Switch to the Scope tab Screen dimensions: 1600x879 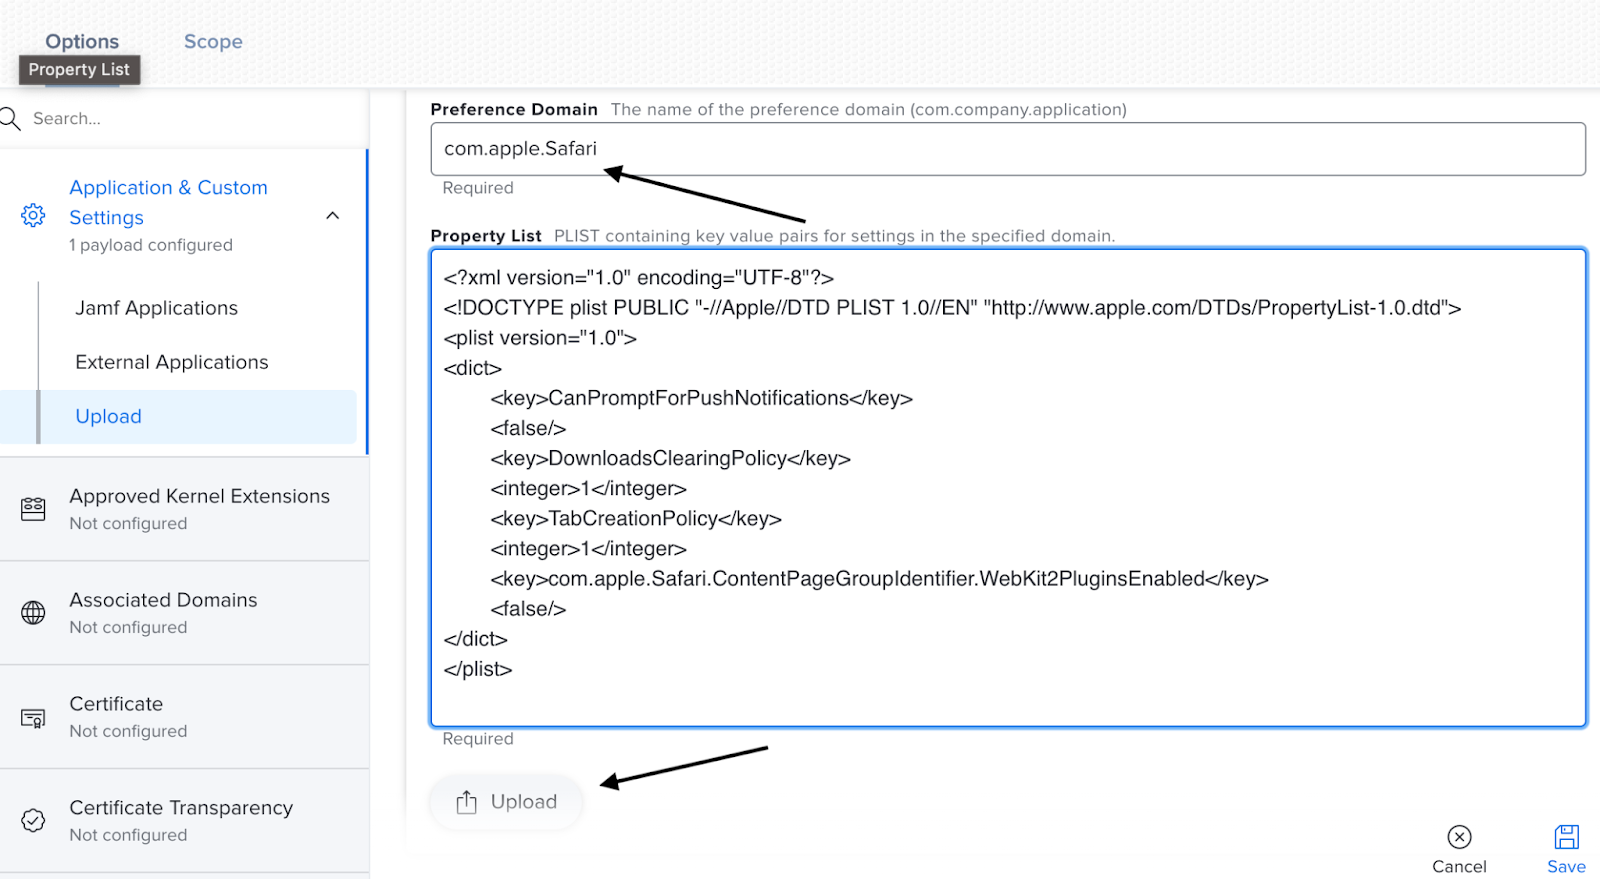(213, 41)
